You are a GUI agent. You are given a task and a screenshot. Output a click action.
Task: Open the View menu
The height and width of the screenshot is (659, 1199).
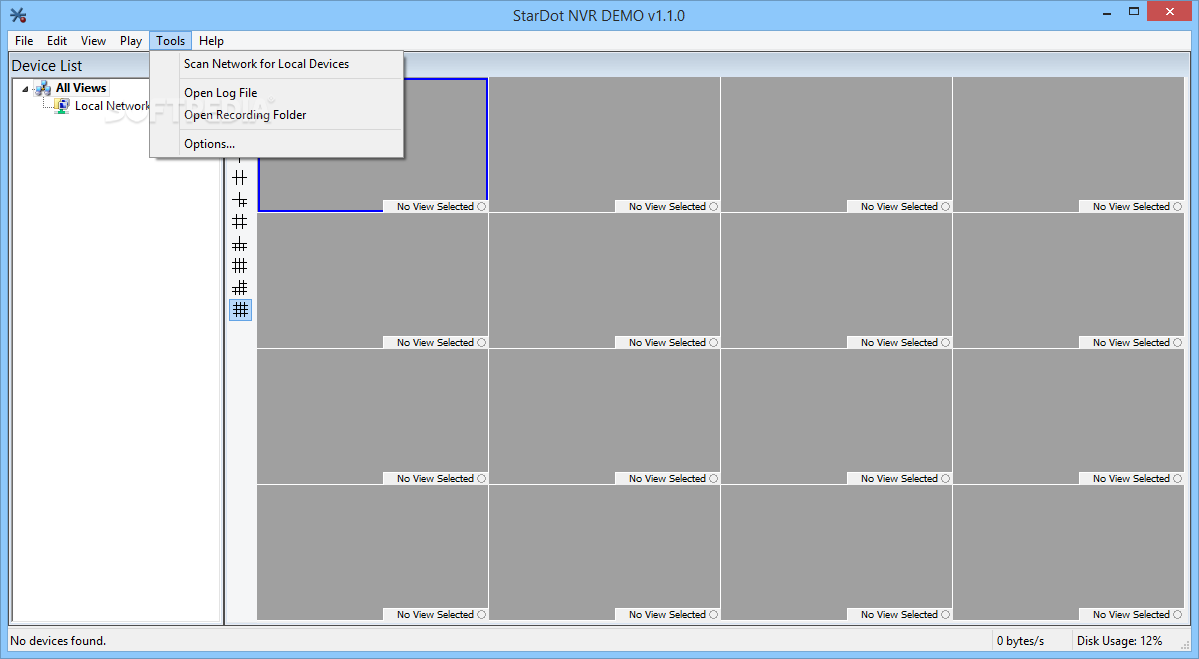tap(93, 41)
